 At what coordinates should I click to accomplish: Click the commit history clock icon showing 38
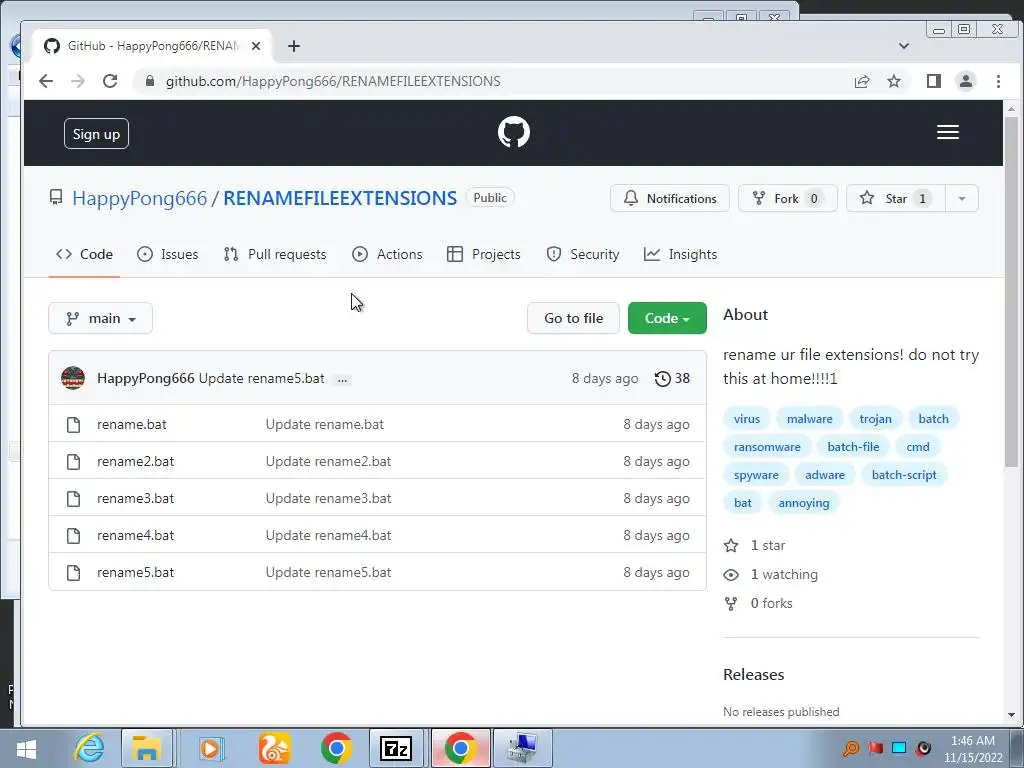[x=672, y=379]
